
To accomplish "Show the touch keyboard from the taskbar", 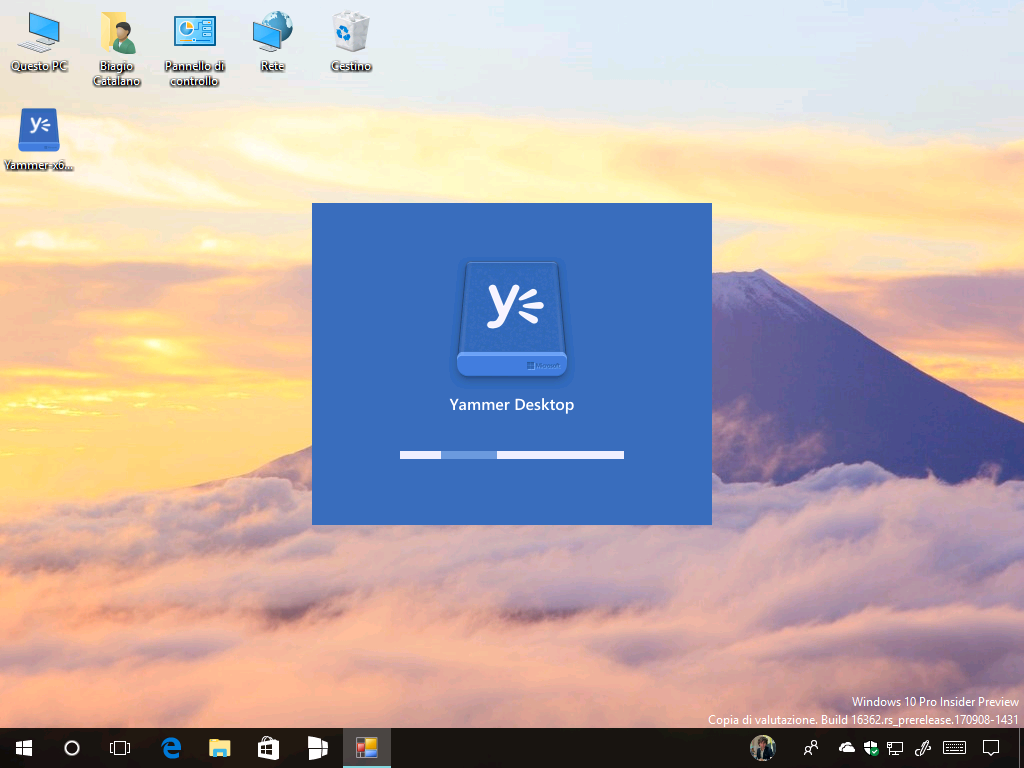I will tap(955, 748).
